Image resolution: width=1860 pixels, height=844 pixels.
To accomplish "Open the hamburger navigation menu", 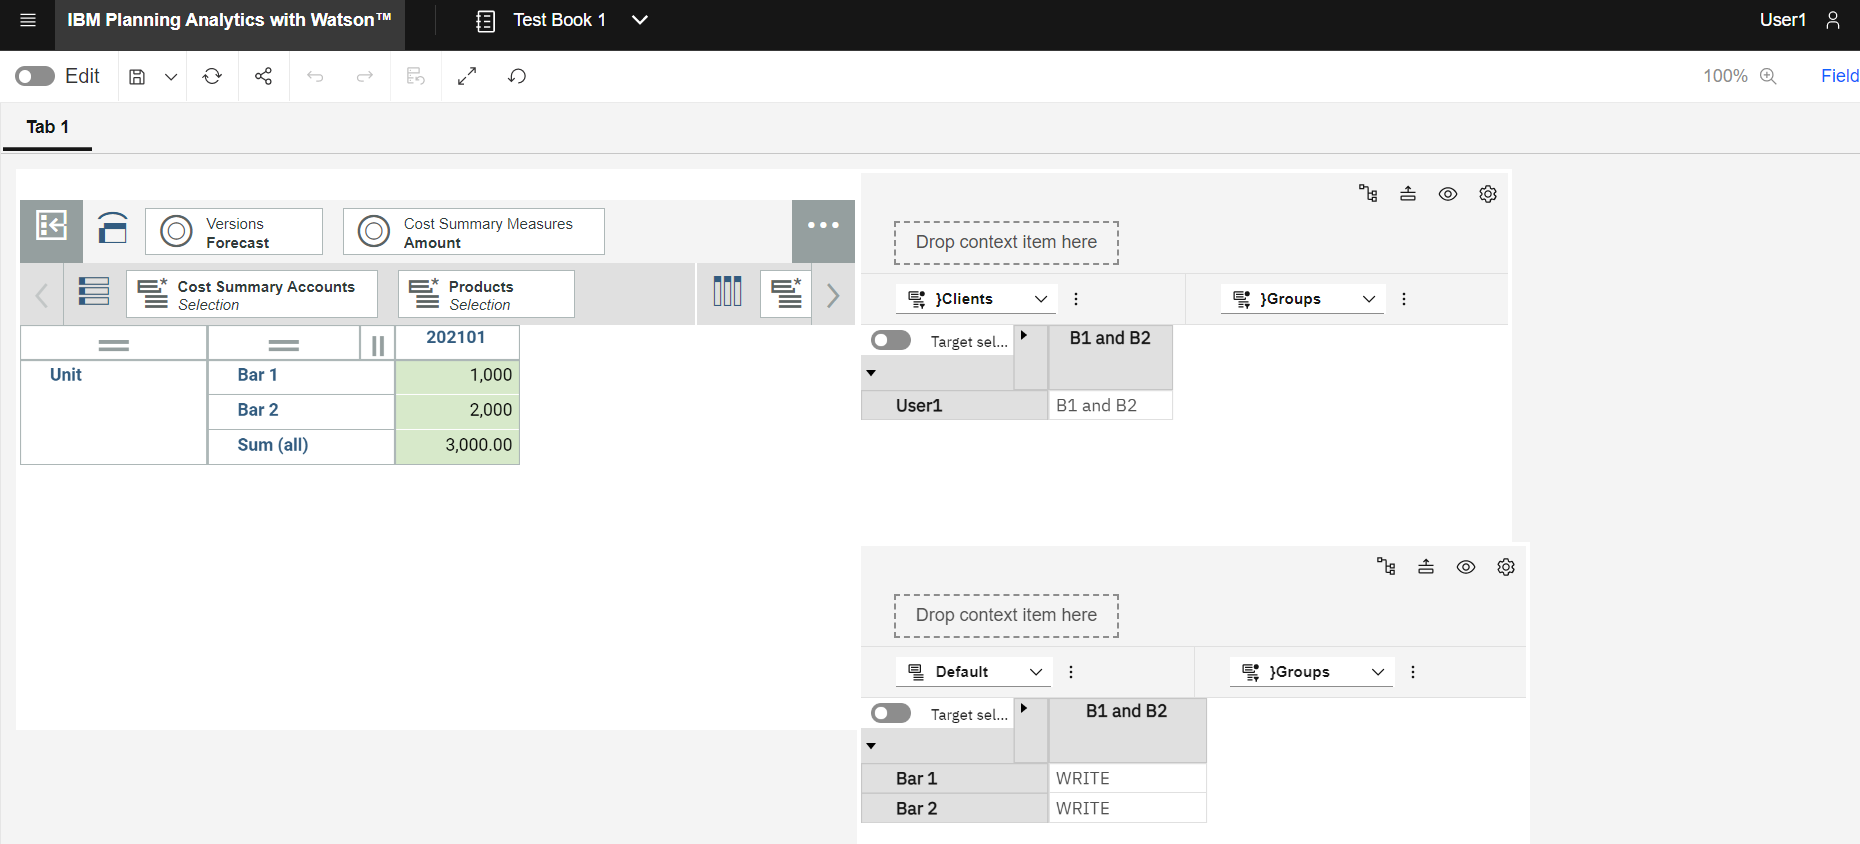I will point(28,20).
